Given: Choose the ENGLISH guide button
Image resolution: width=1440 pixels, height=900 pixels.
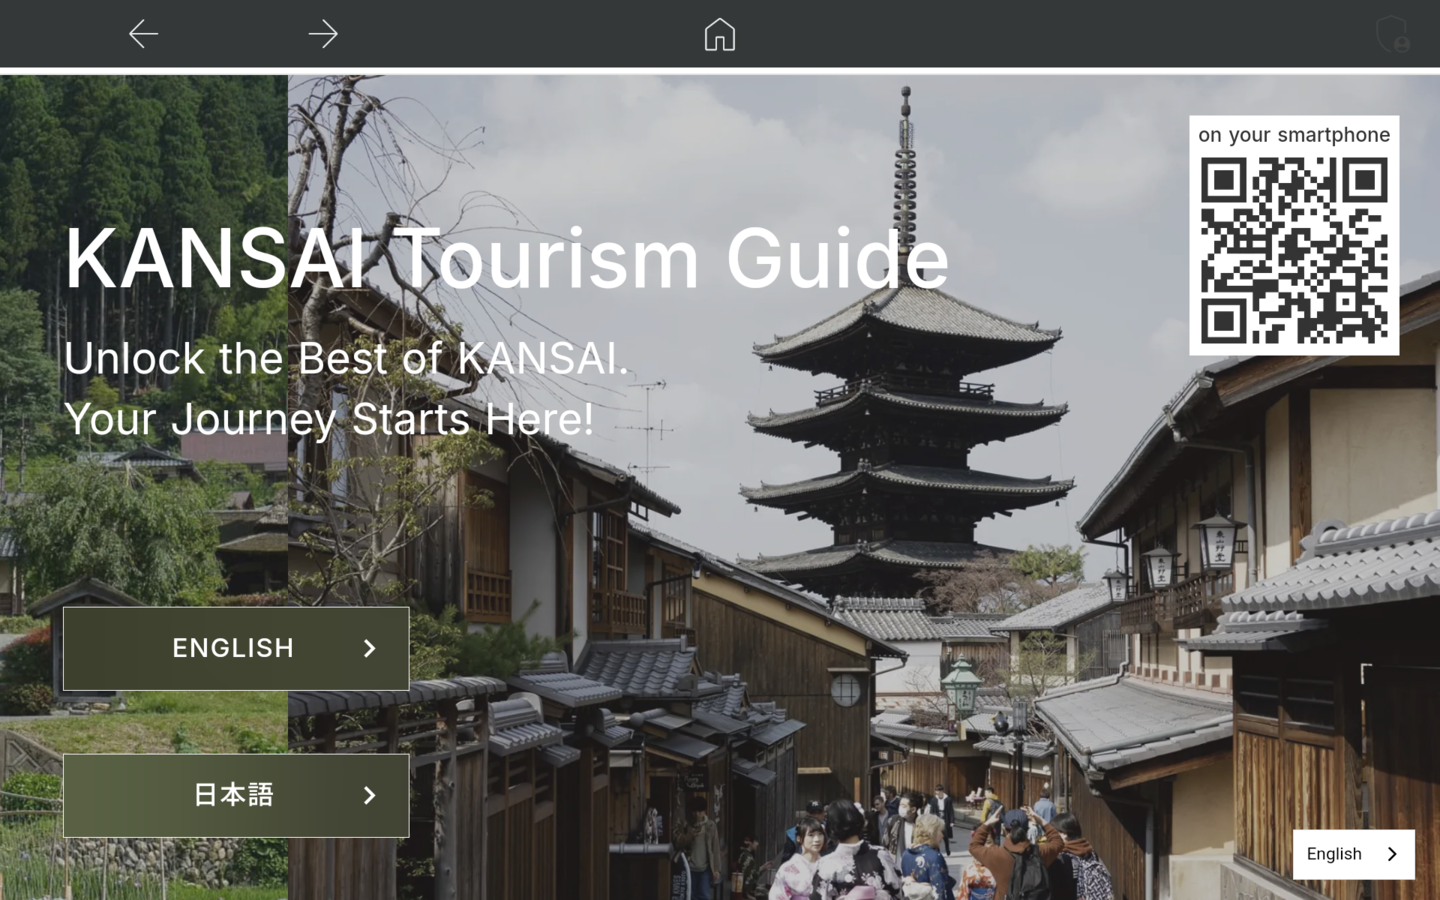Looking at the screenshot, I should coord(235,648).
